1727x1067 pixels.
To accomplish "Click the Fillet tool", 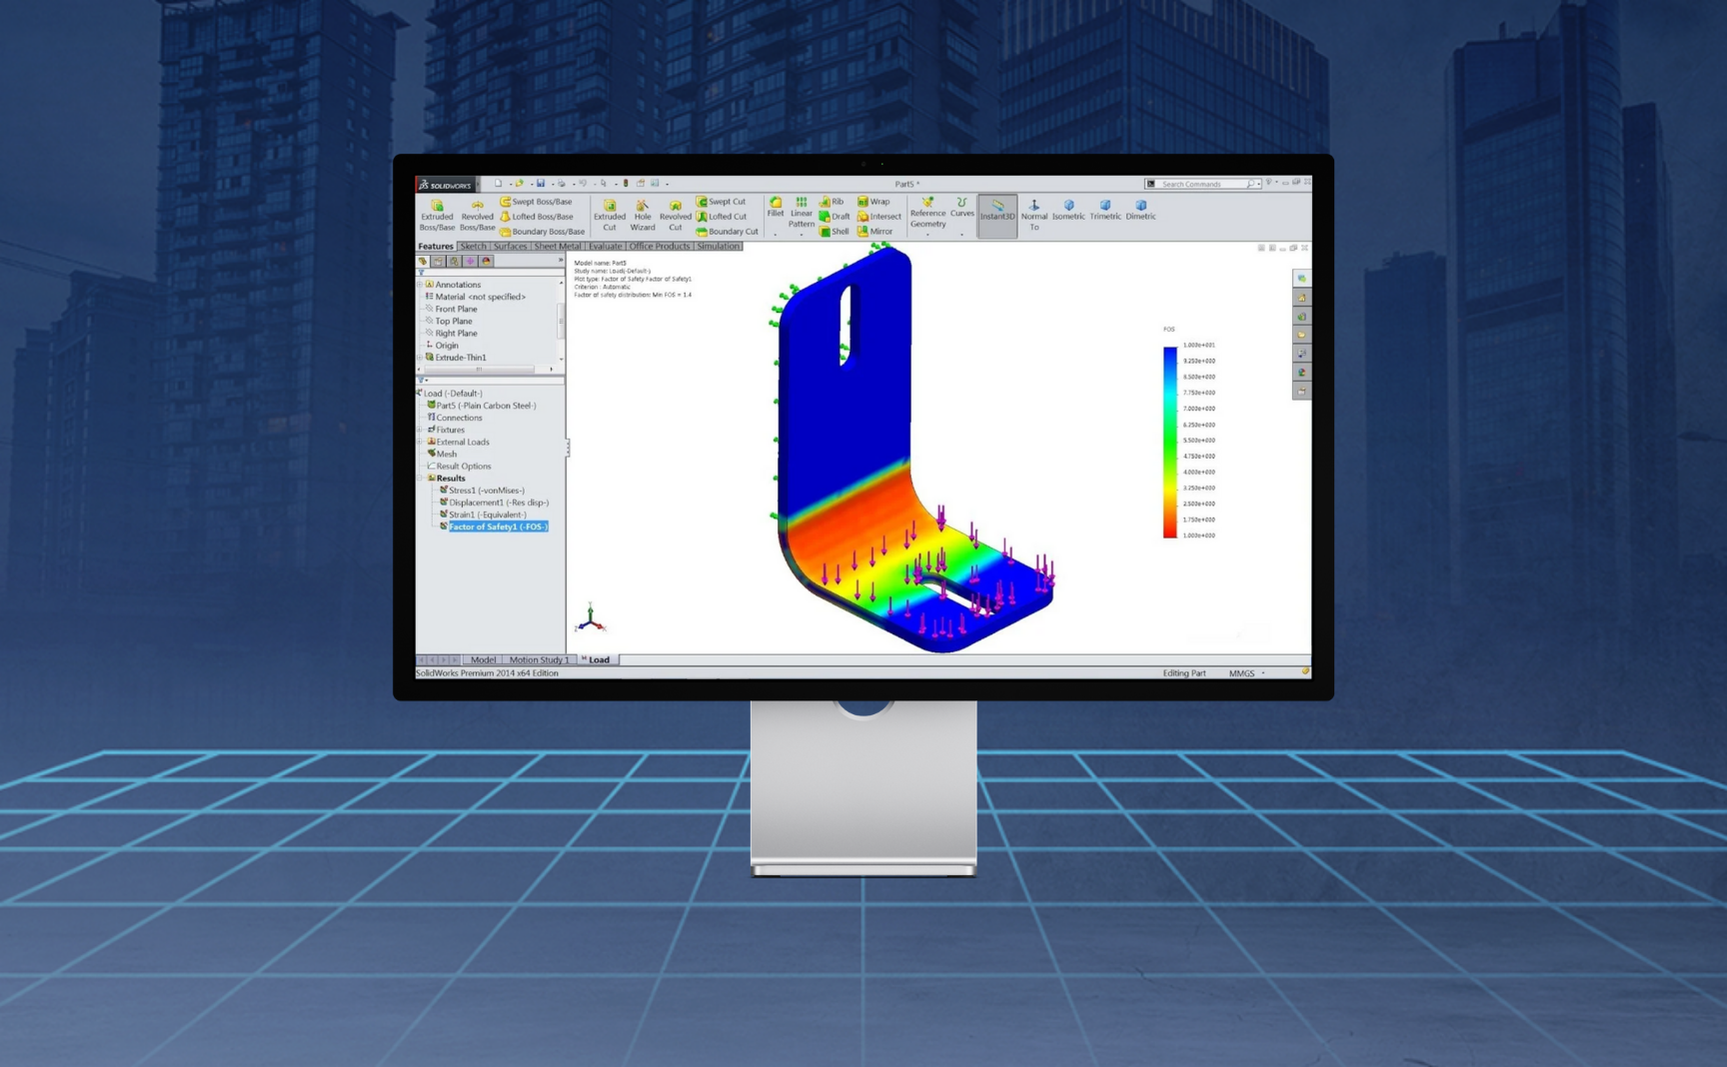I will click(x=775, y=207).
